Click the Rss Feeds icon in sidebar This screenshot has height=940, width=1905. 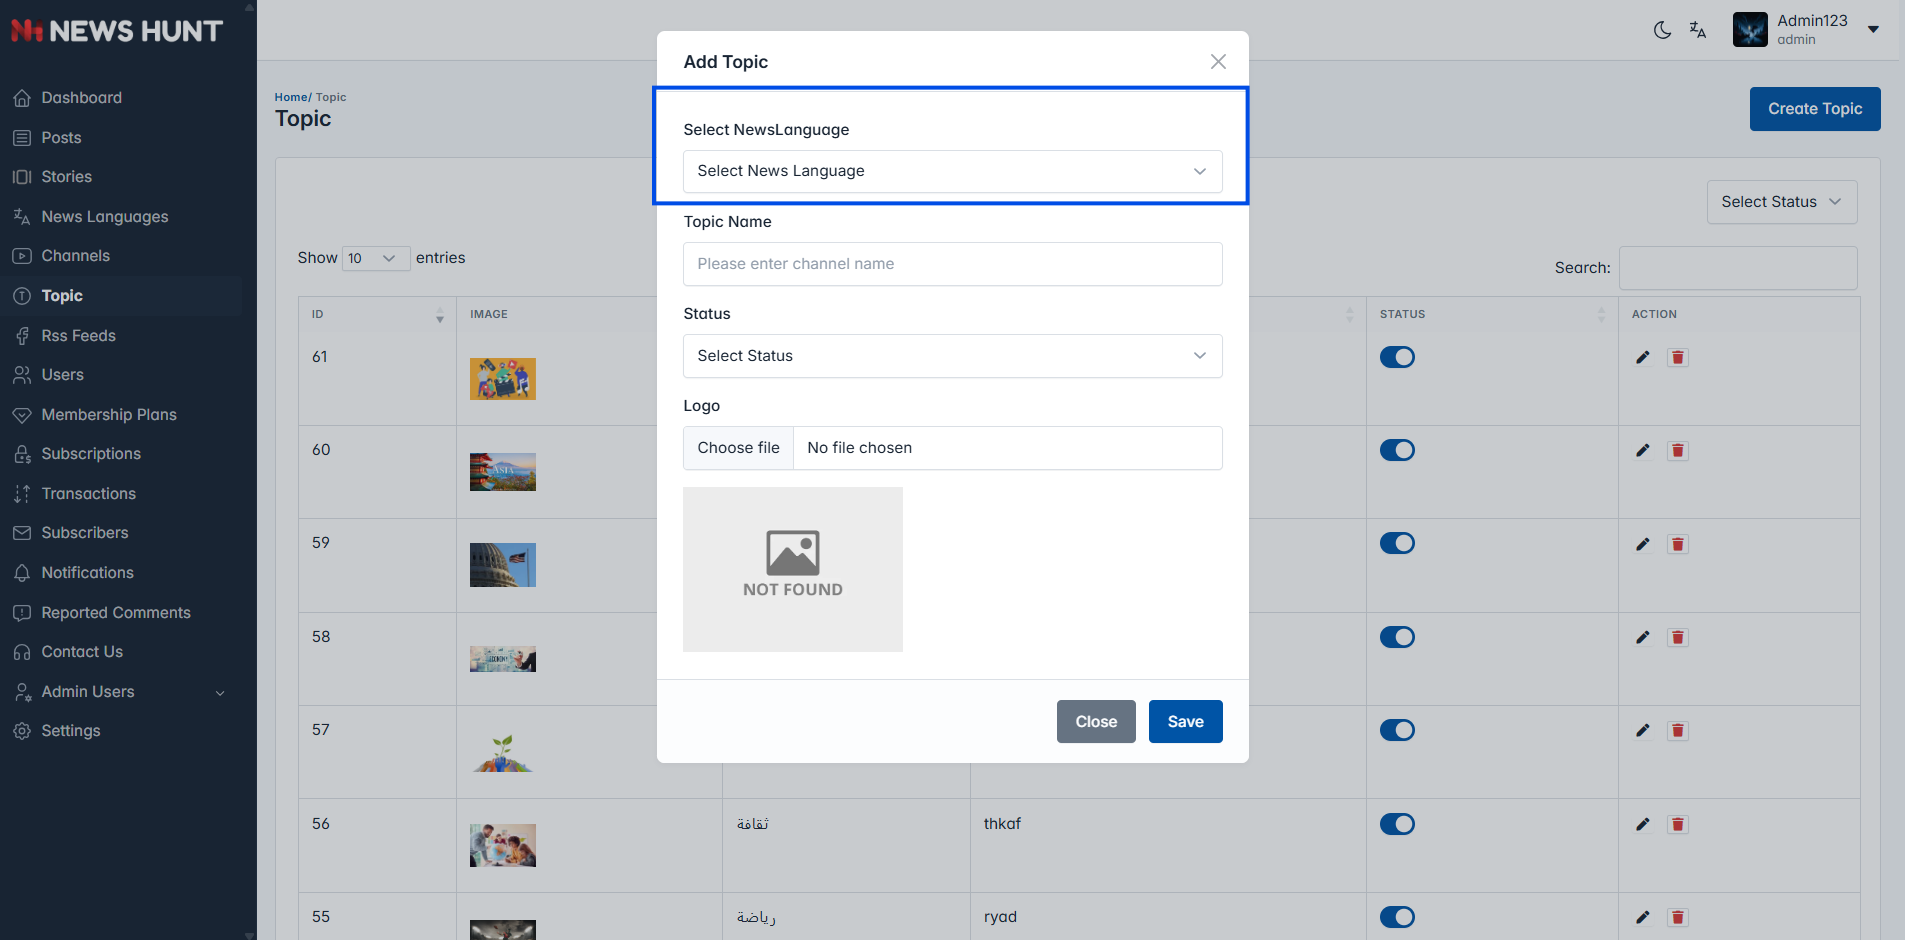click(x=22, y=336)
